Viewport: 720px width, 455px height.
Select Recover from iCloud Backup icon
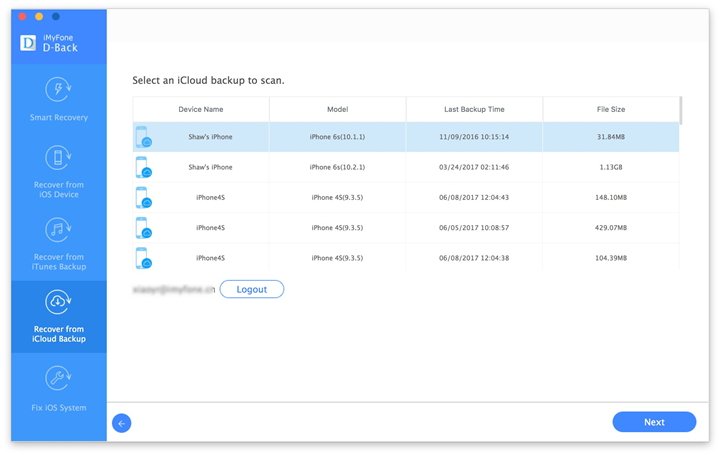[x=58, y=302]
